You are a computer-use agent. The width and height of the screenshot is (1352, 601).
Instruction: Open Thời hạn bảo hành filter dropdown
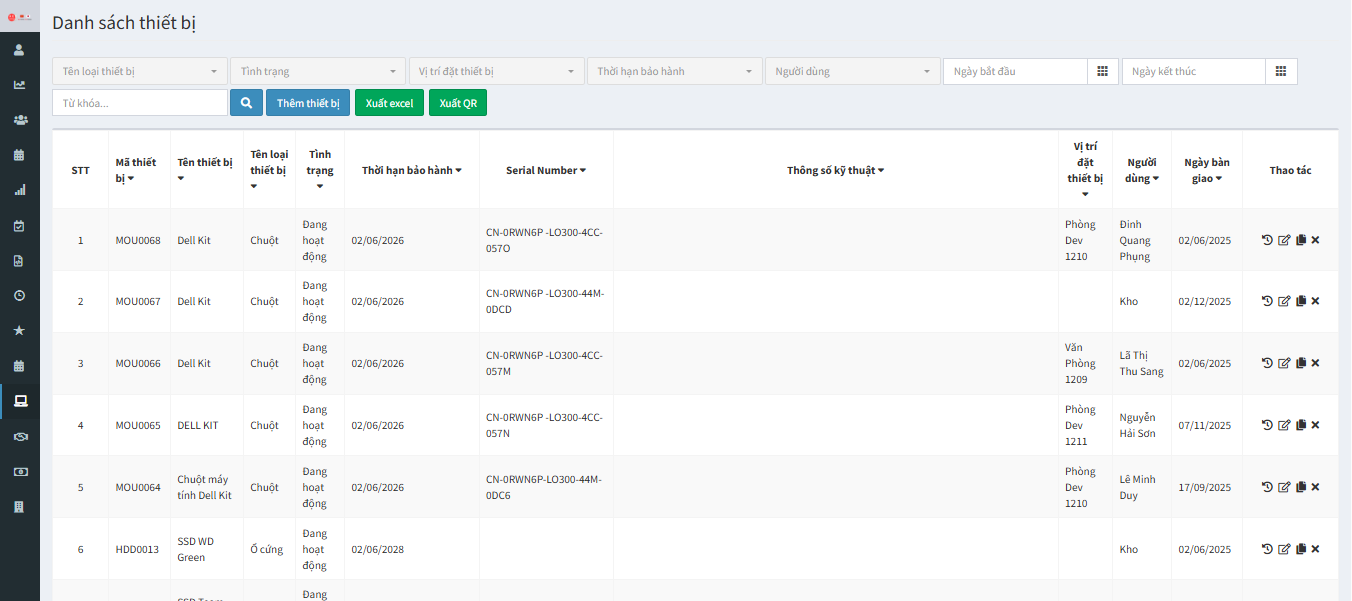pos(675,72)
